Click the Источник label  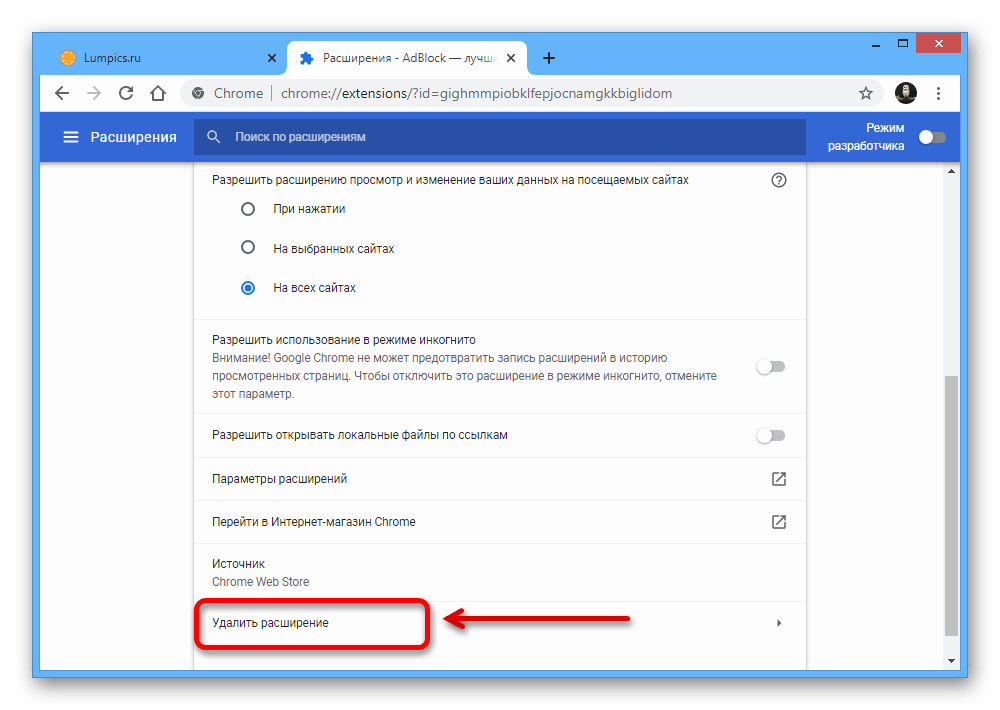pyautogui.click(x=238, y=564)
